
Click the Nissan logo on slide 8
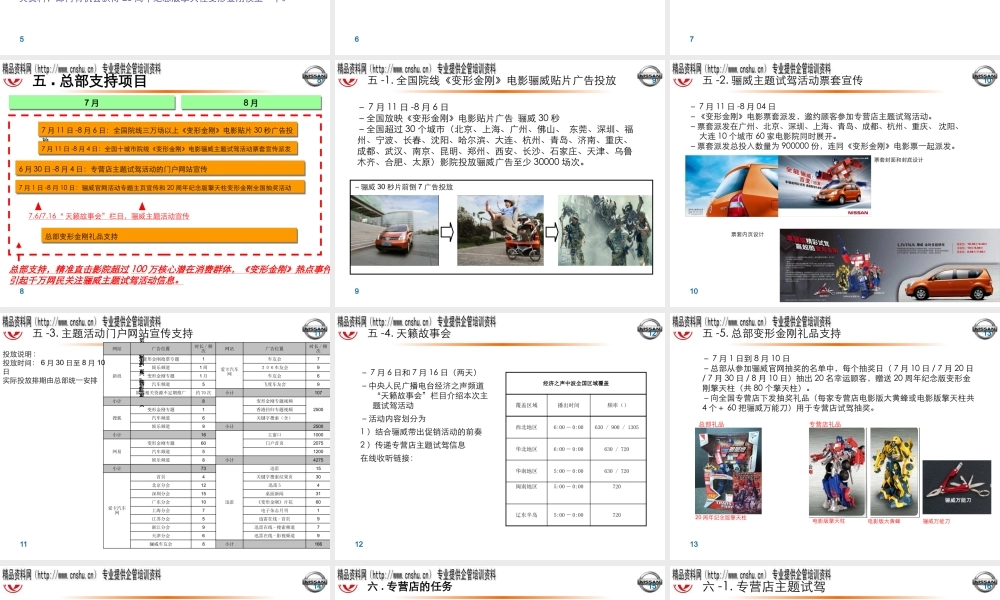314,76
